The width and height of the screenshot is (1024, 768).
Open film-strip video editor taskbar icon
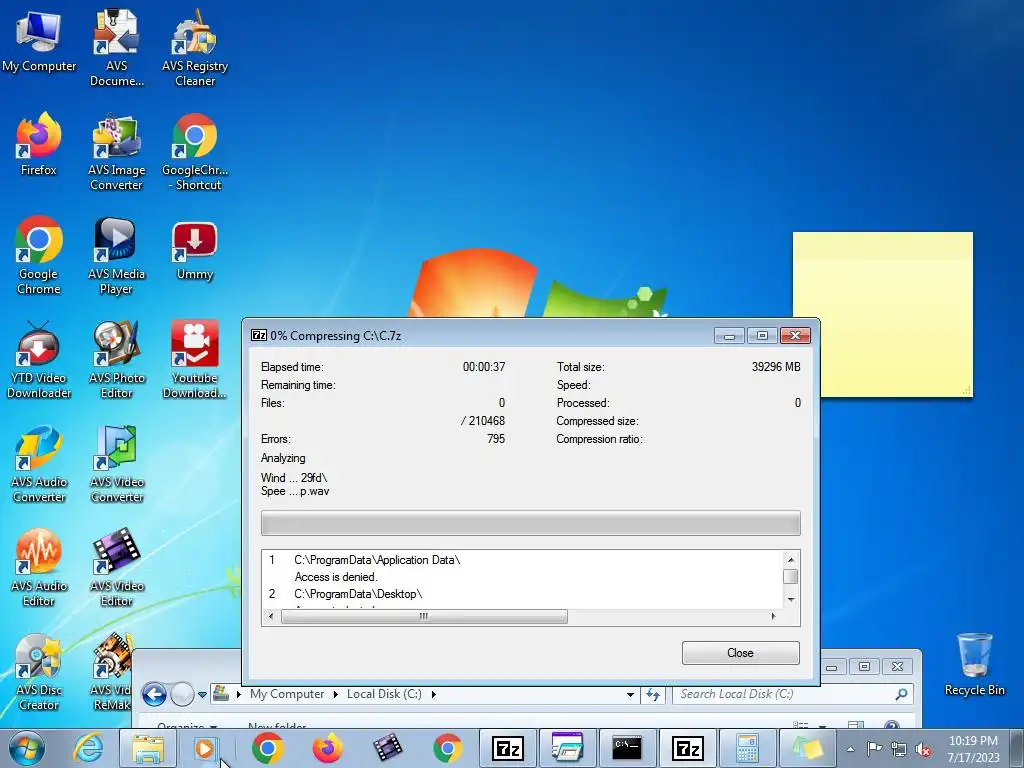click(387, 748)
